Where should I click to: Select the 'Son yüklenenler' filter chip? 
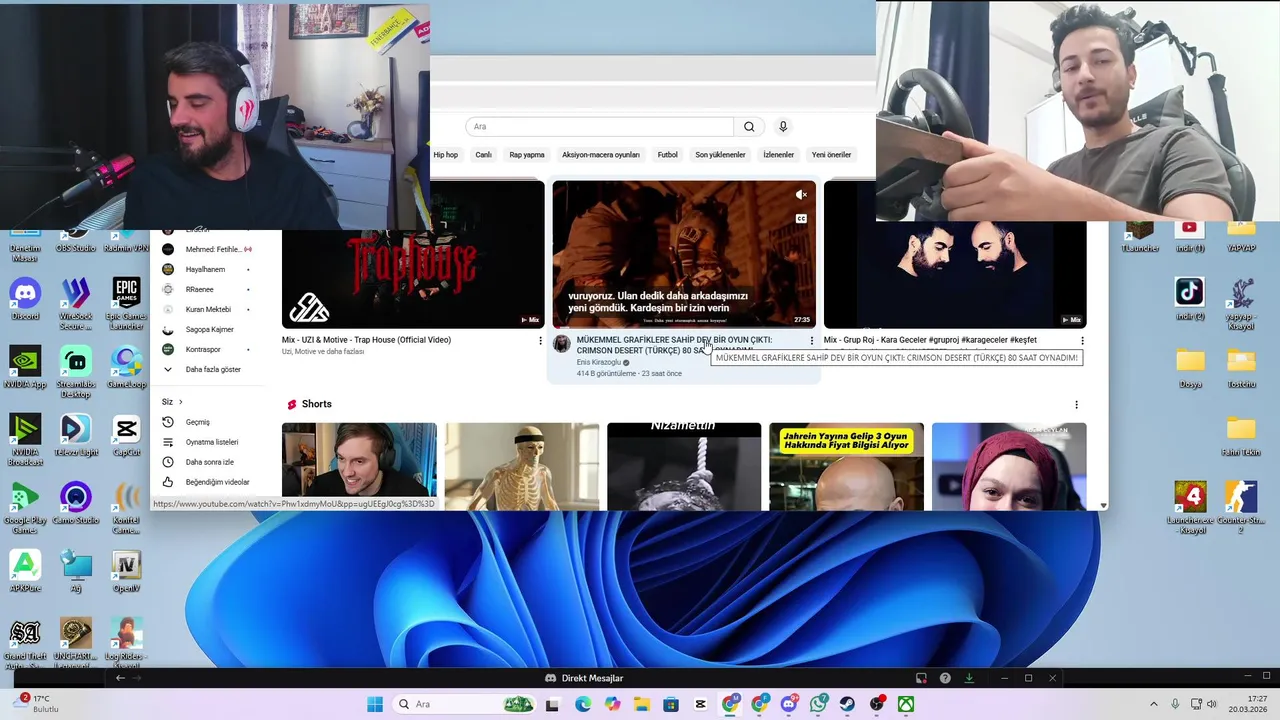[x=721, y=155]
